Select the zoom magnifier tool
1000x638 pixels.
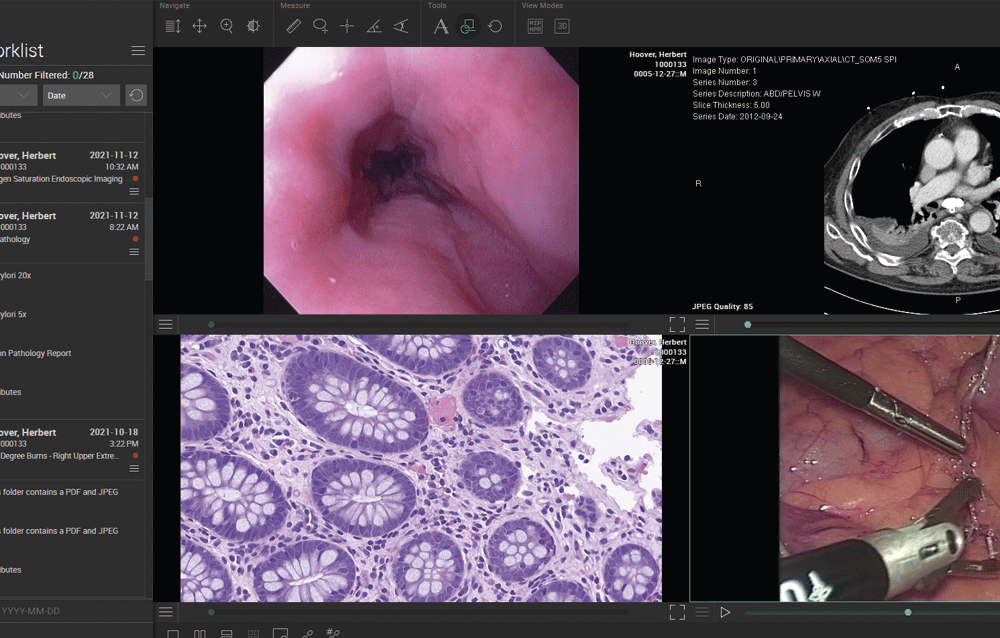[x=226, y=26]
